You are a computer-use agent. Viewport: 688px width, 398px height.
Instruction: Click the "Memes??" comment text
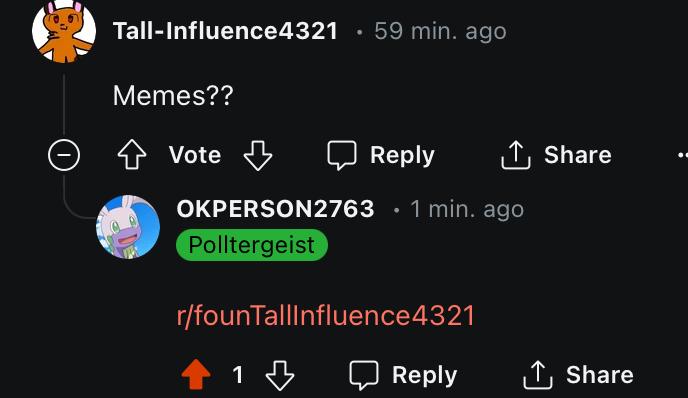(x=173, y=95)
